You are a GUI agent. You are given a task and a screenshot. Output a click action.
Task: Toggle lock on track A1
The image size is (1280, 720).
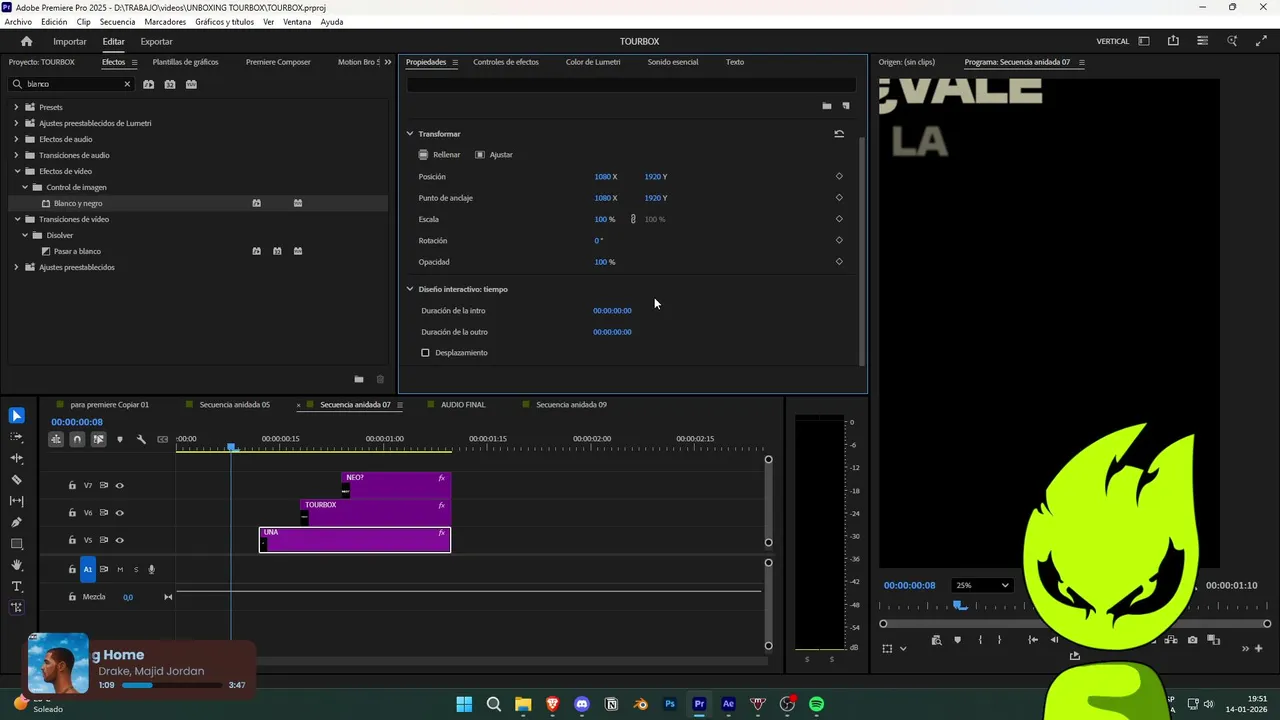pos(72,569)
